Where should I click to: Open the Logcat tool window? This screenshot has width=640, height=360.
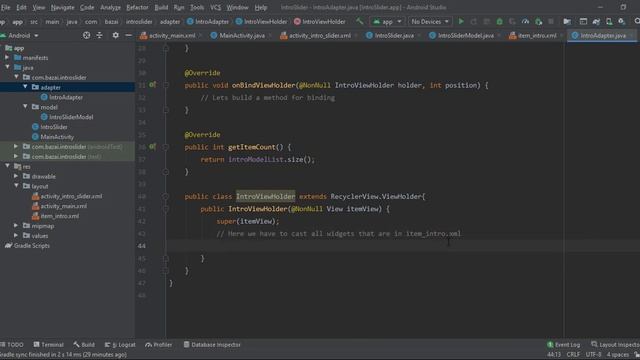tap(120, 344)
